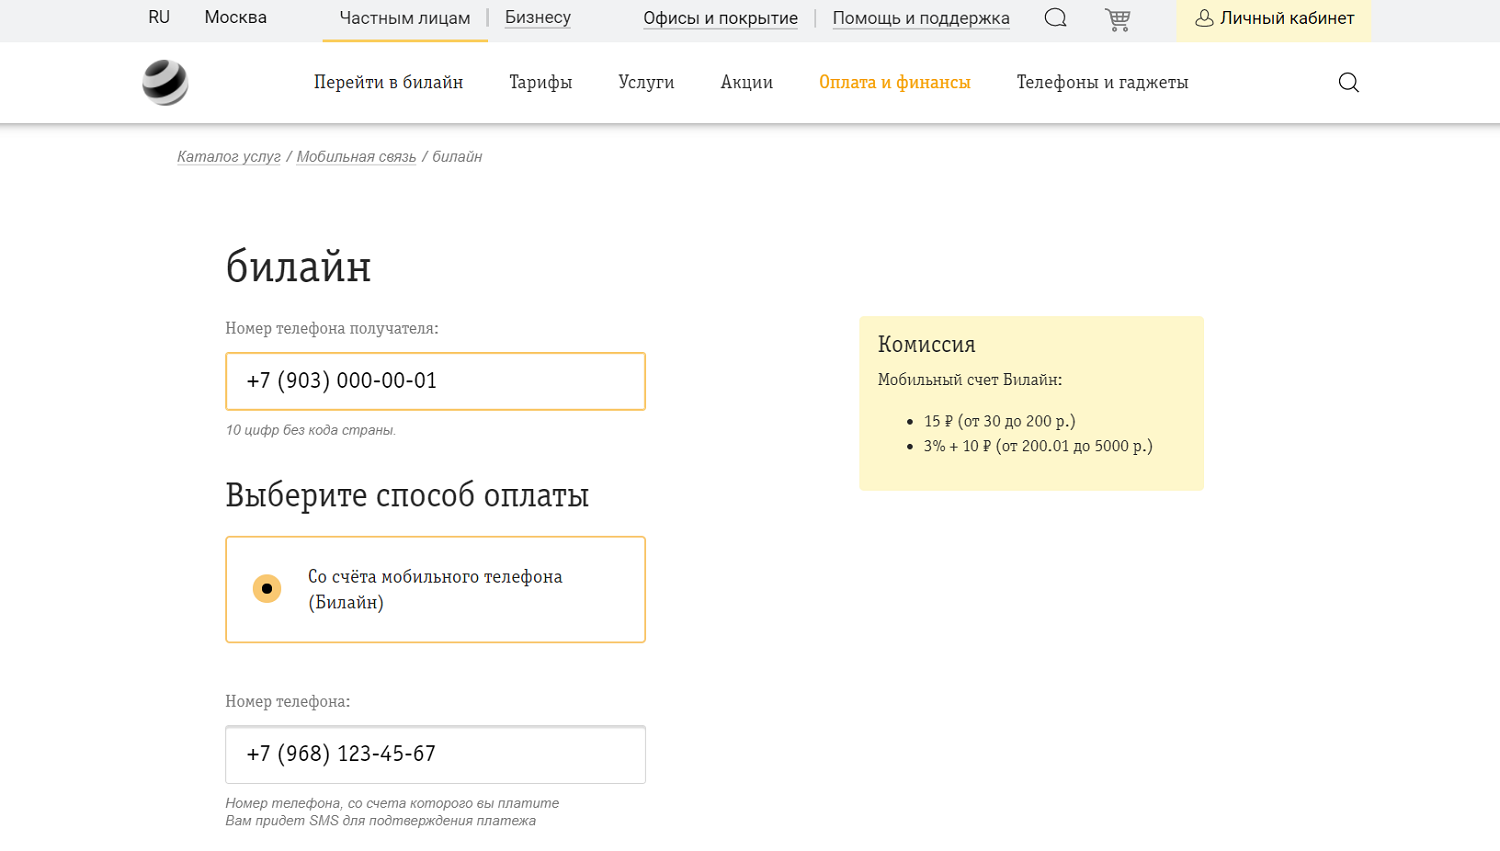
Task: Click 'Выберите способ оплаты' heading
Action: (407, 495)
